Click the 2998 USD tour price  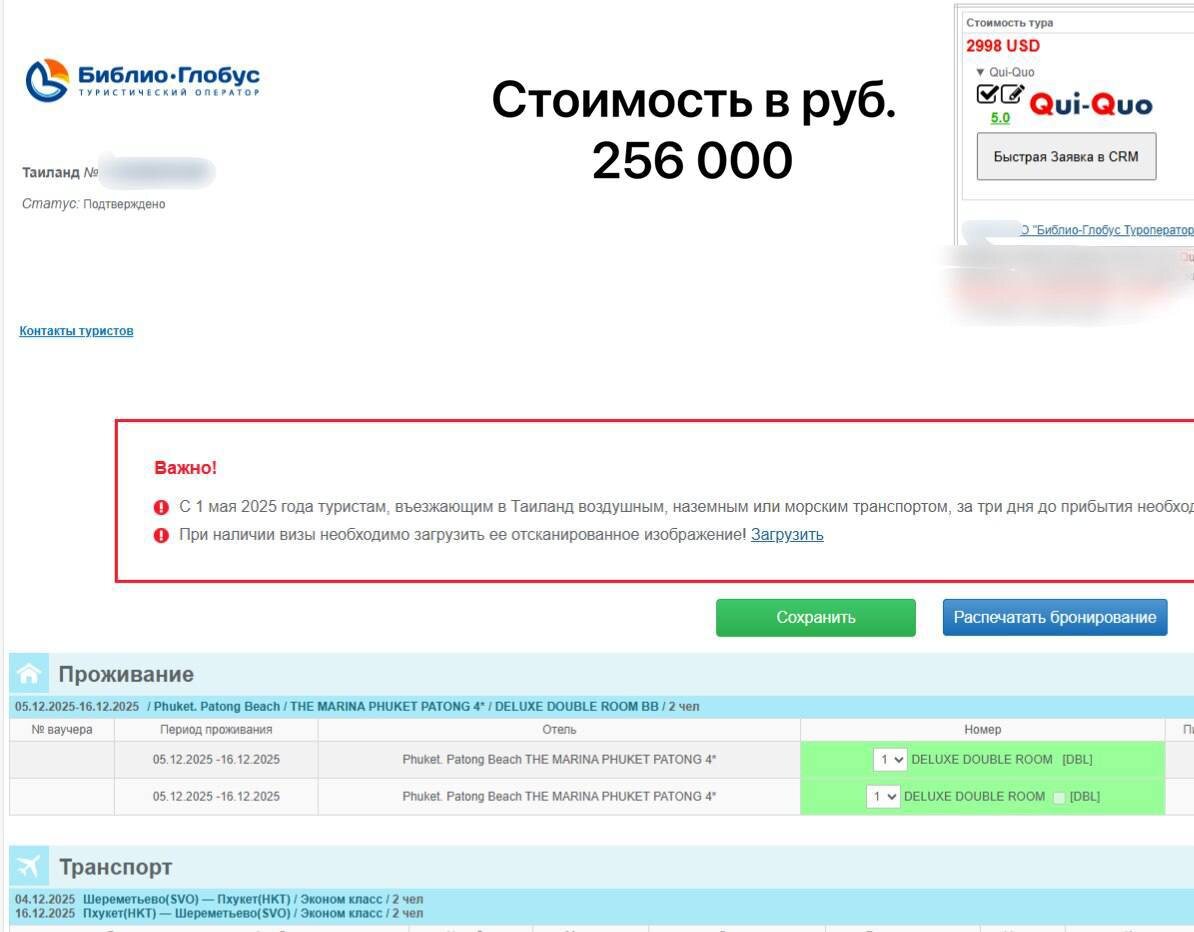pos(1003,46)
